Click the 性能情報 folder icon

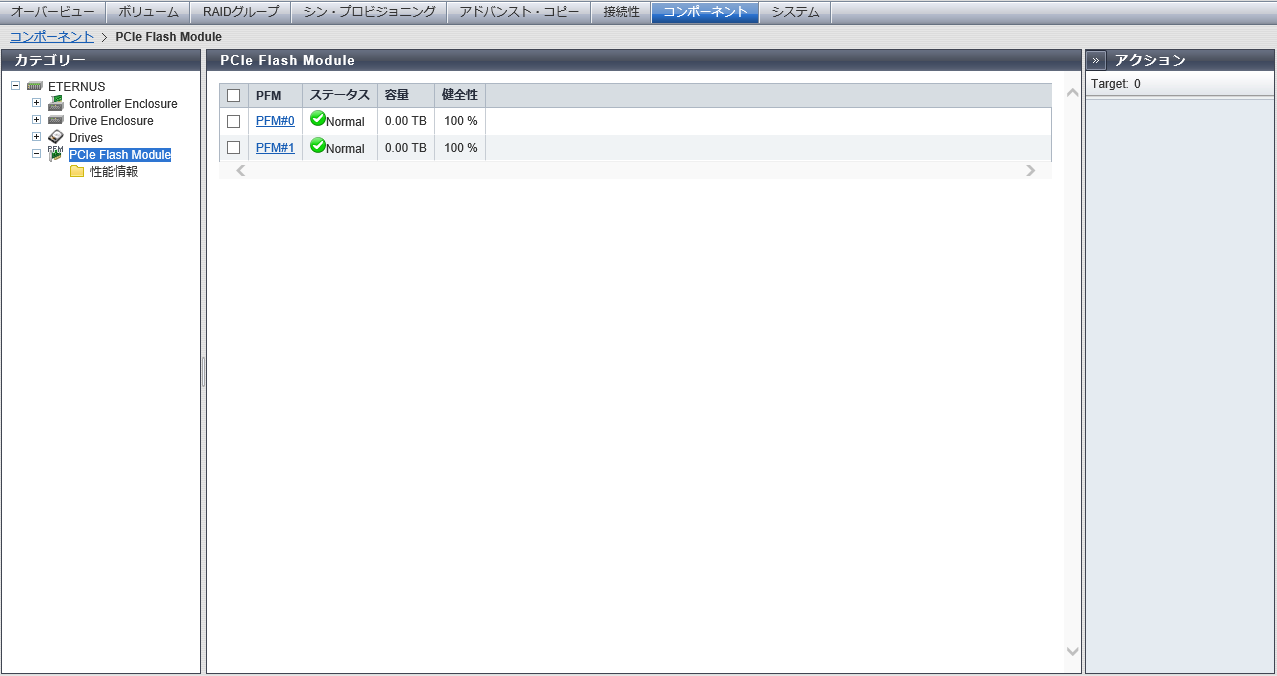tap(77, 171)
